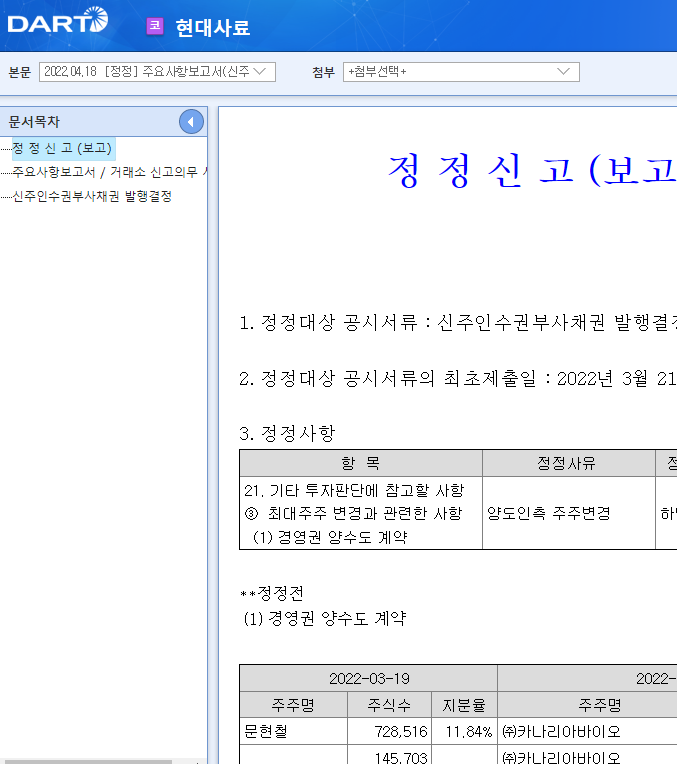Viewport: 677px width, 764px height.
Task: Click the 첨부 label
Action: 324,73
